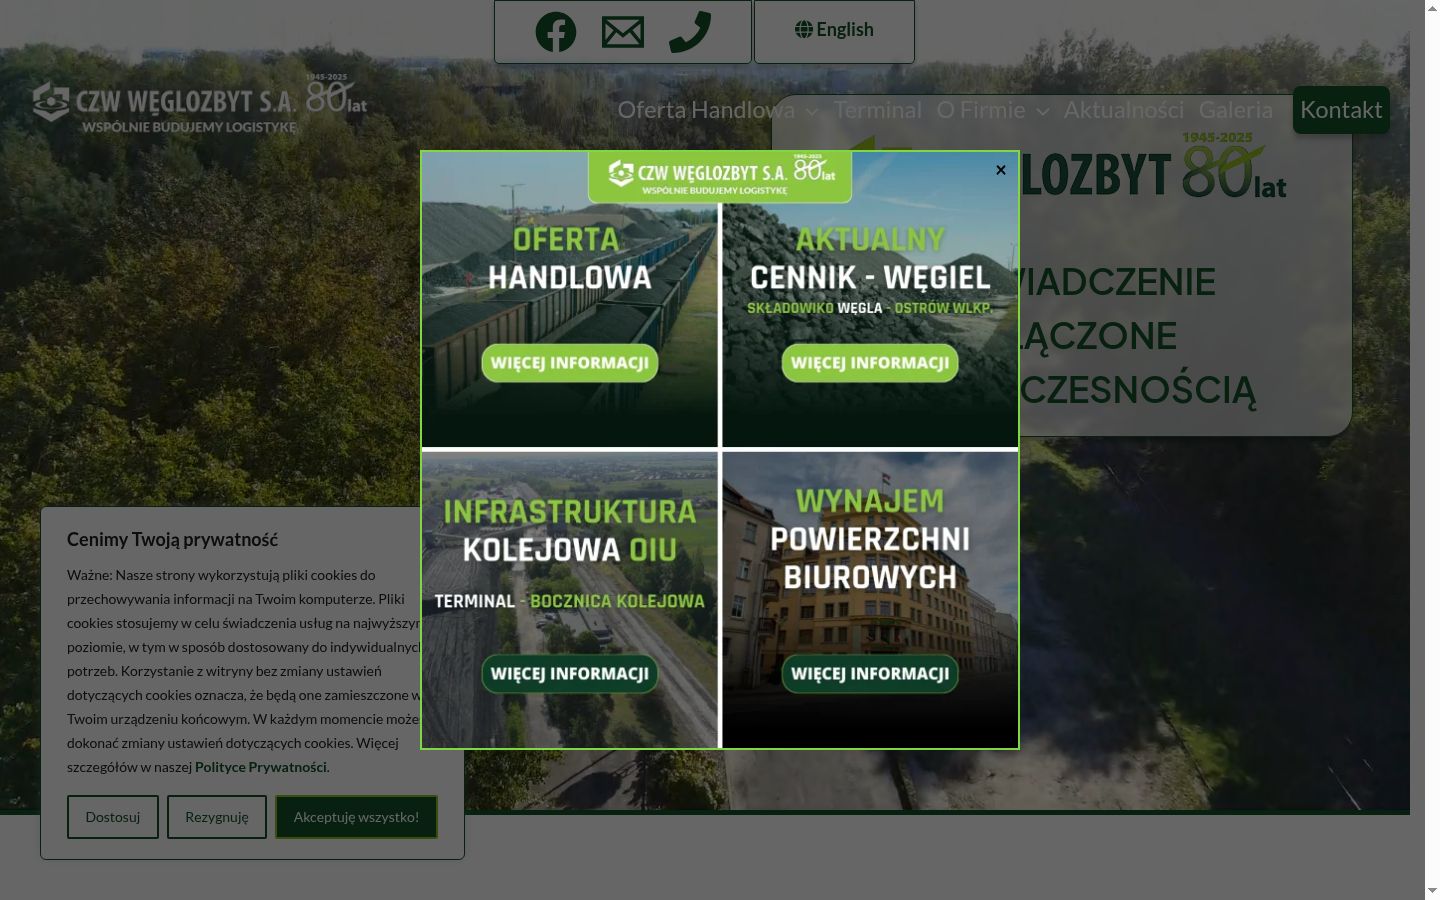Viewport: 1440px width, 900px height.
Task: Close the promotional popup
Action: (1001, 170)
